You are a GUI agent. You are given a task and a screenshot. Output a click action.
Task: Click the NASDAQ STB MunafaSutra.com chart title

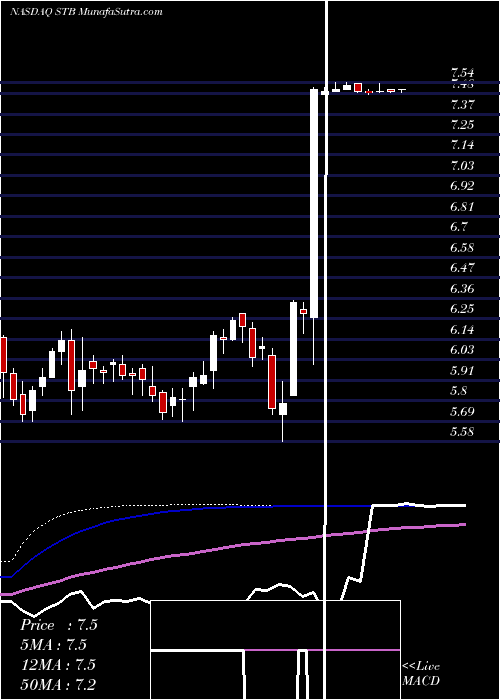coord(86,12)
